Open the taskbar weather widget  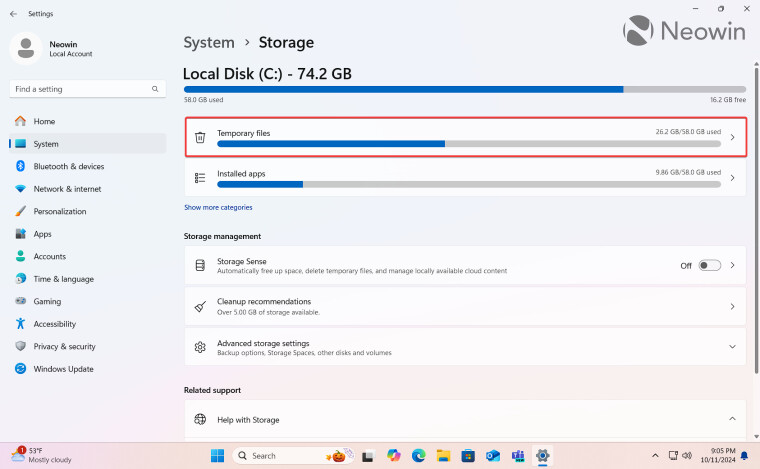point(41,455)
